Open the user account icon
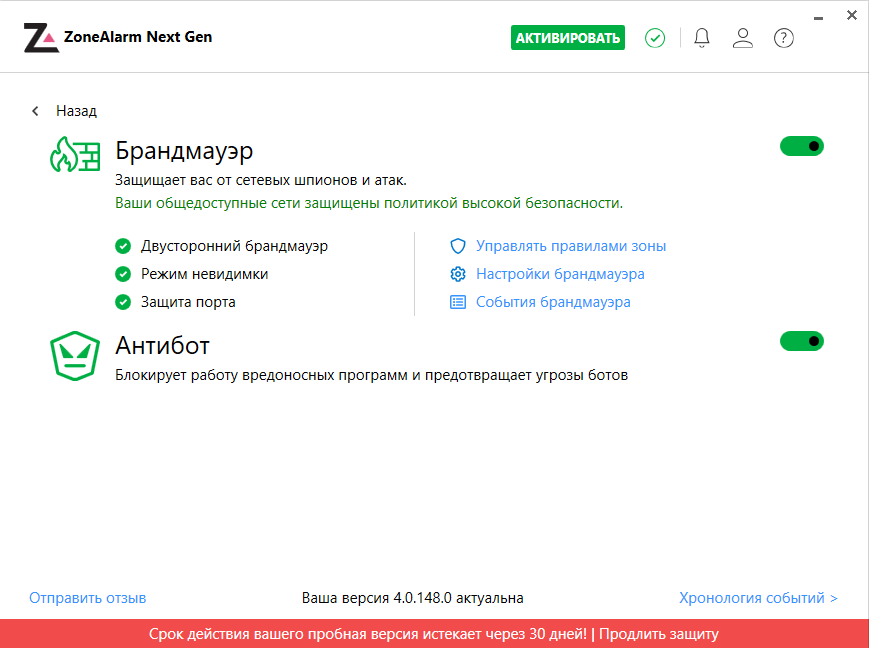869x648 pixels. [x=743, y=38]
